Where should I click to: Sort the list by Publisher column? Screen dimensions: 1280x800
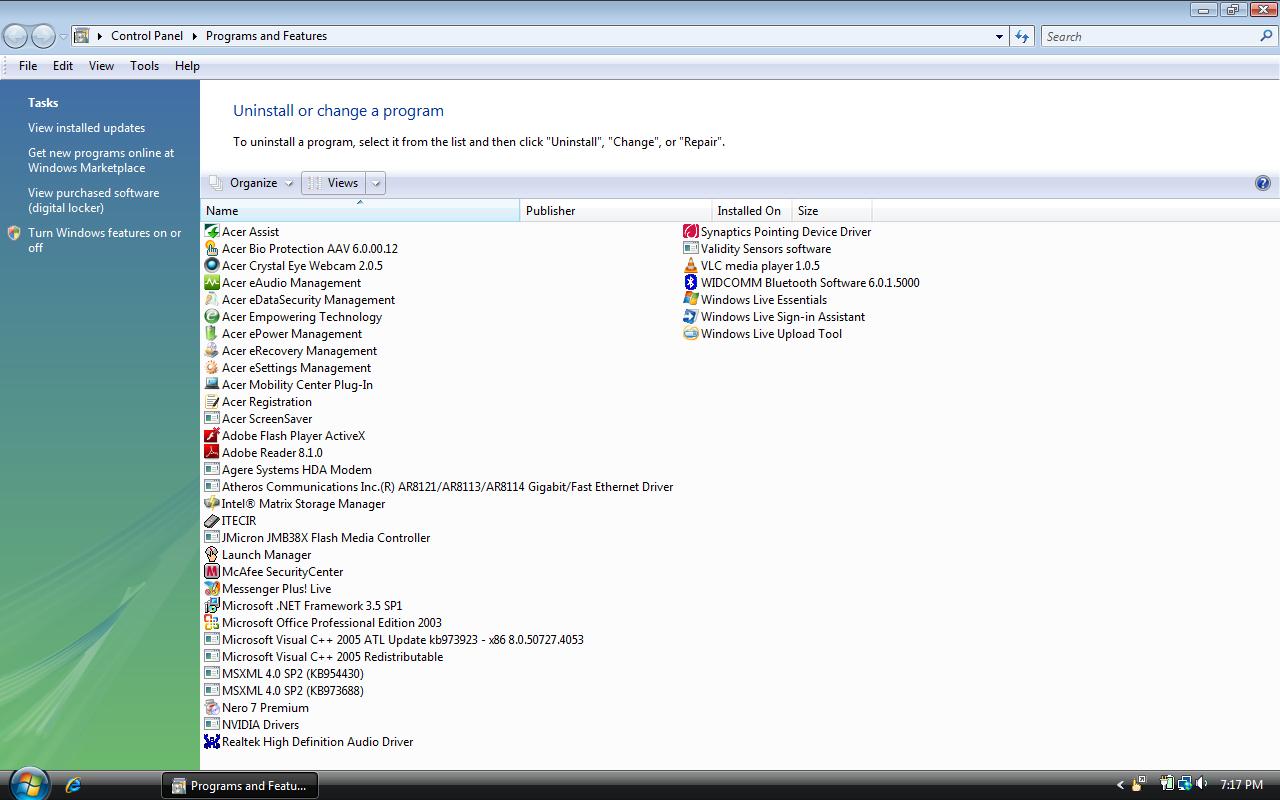[x=550, y=211]
